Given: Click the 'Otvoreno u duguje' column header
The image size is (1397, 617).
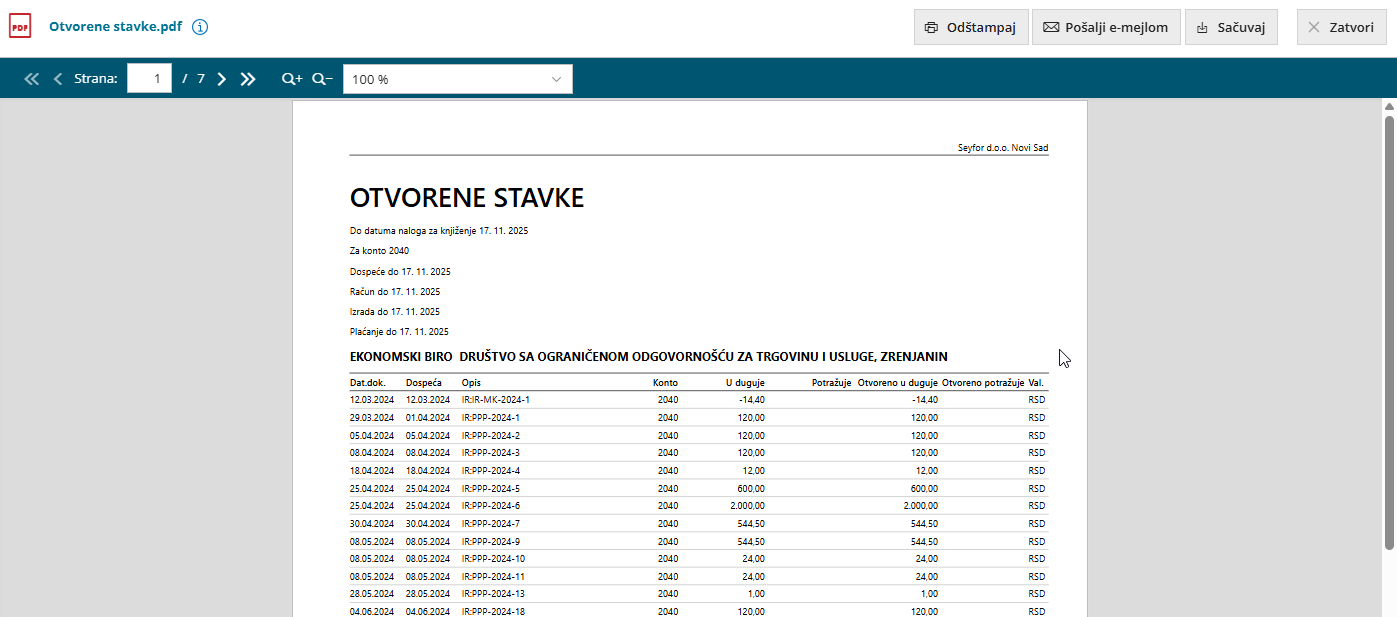Looking at the screenshot, I should point(897,383).
